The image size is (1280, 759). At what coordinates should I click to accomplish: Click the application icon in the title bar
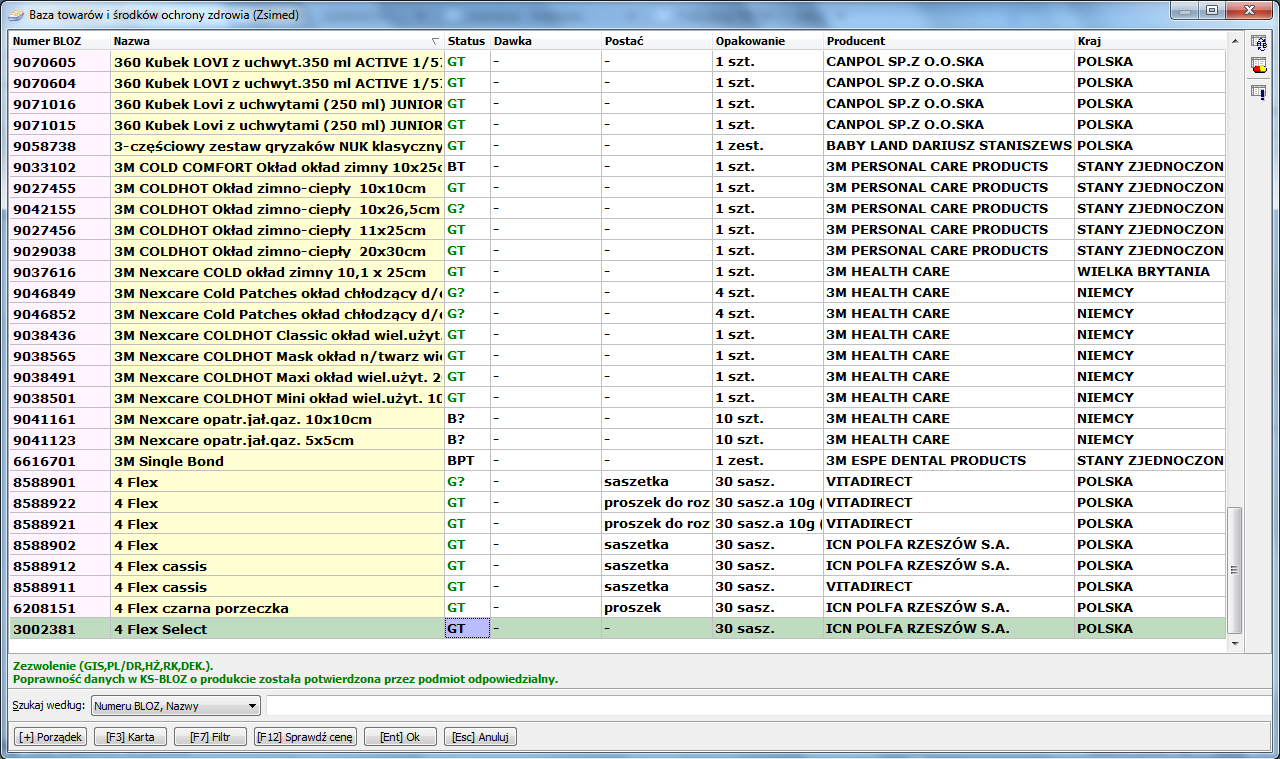coord(15,15)
